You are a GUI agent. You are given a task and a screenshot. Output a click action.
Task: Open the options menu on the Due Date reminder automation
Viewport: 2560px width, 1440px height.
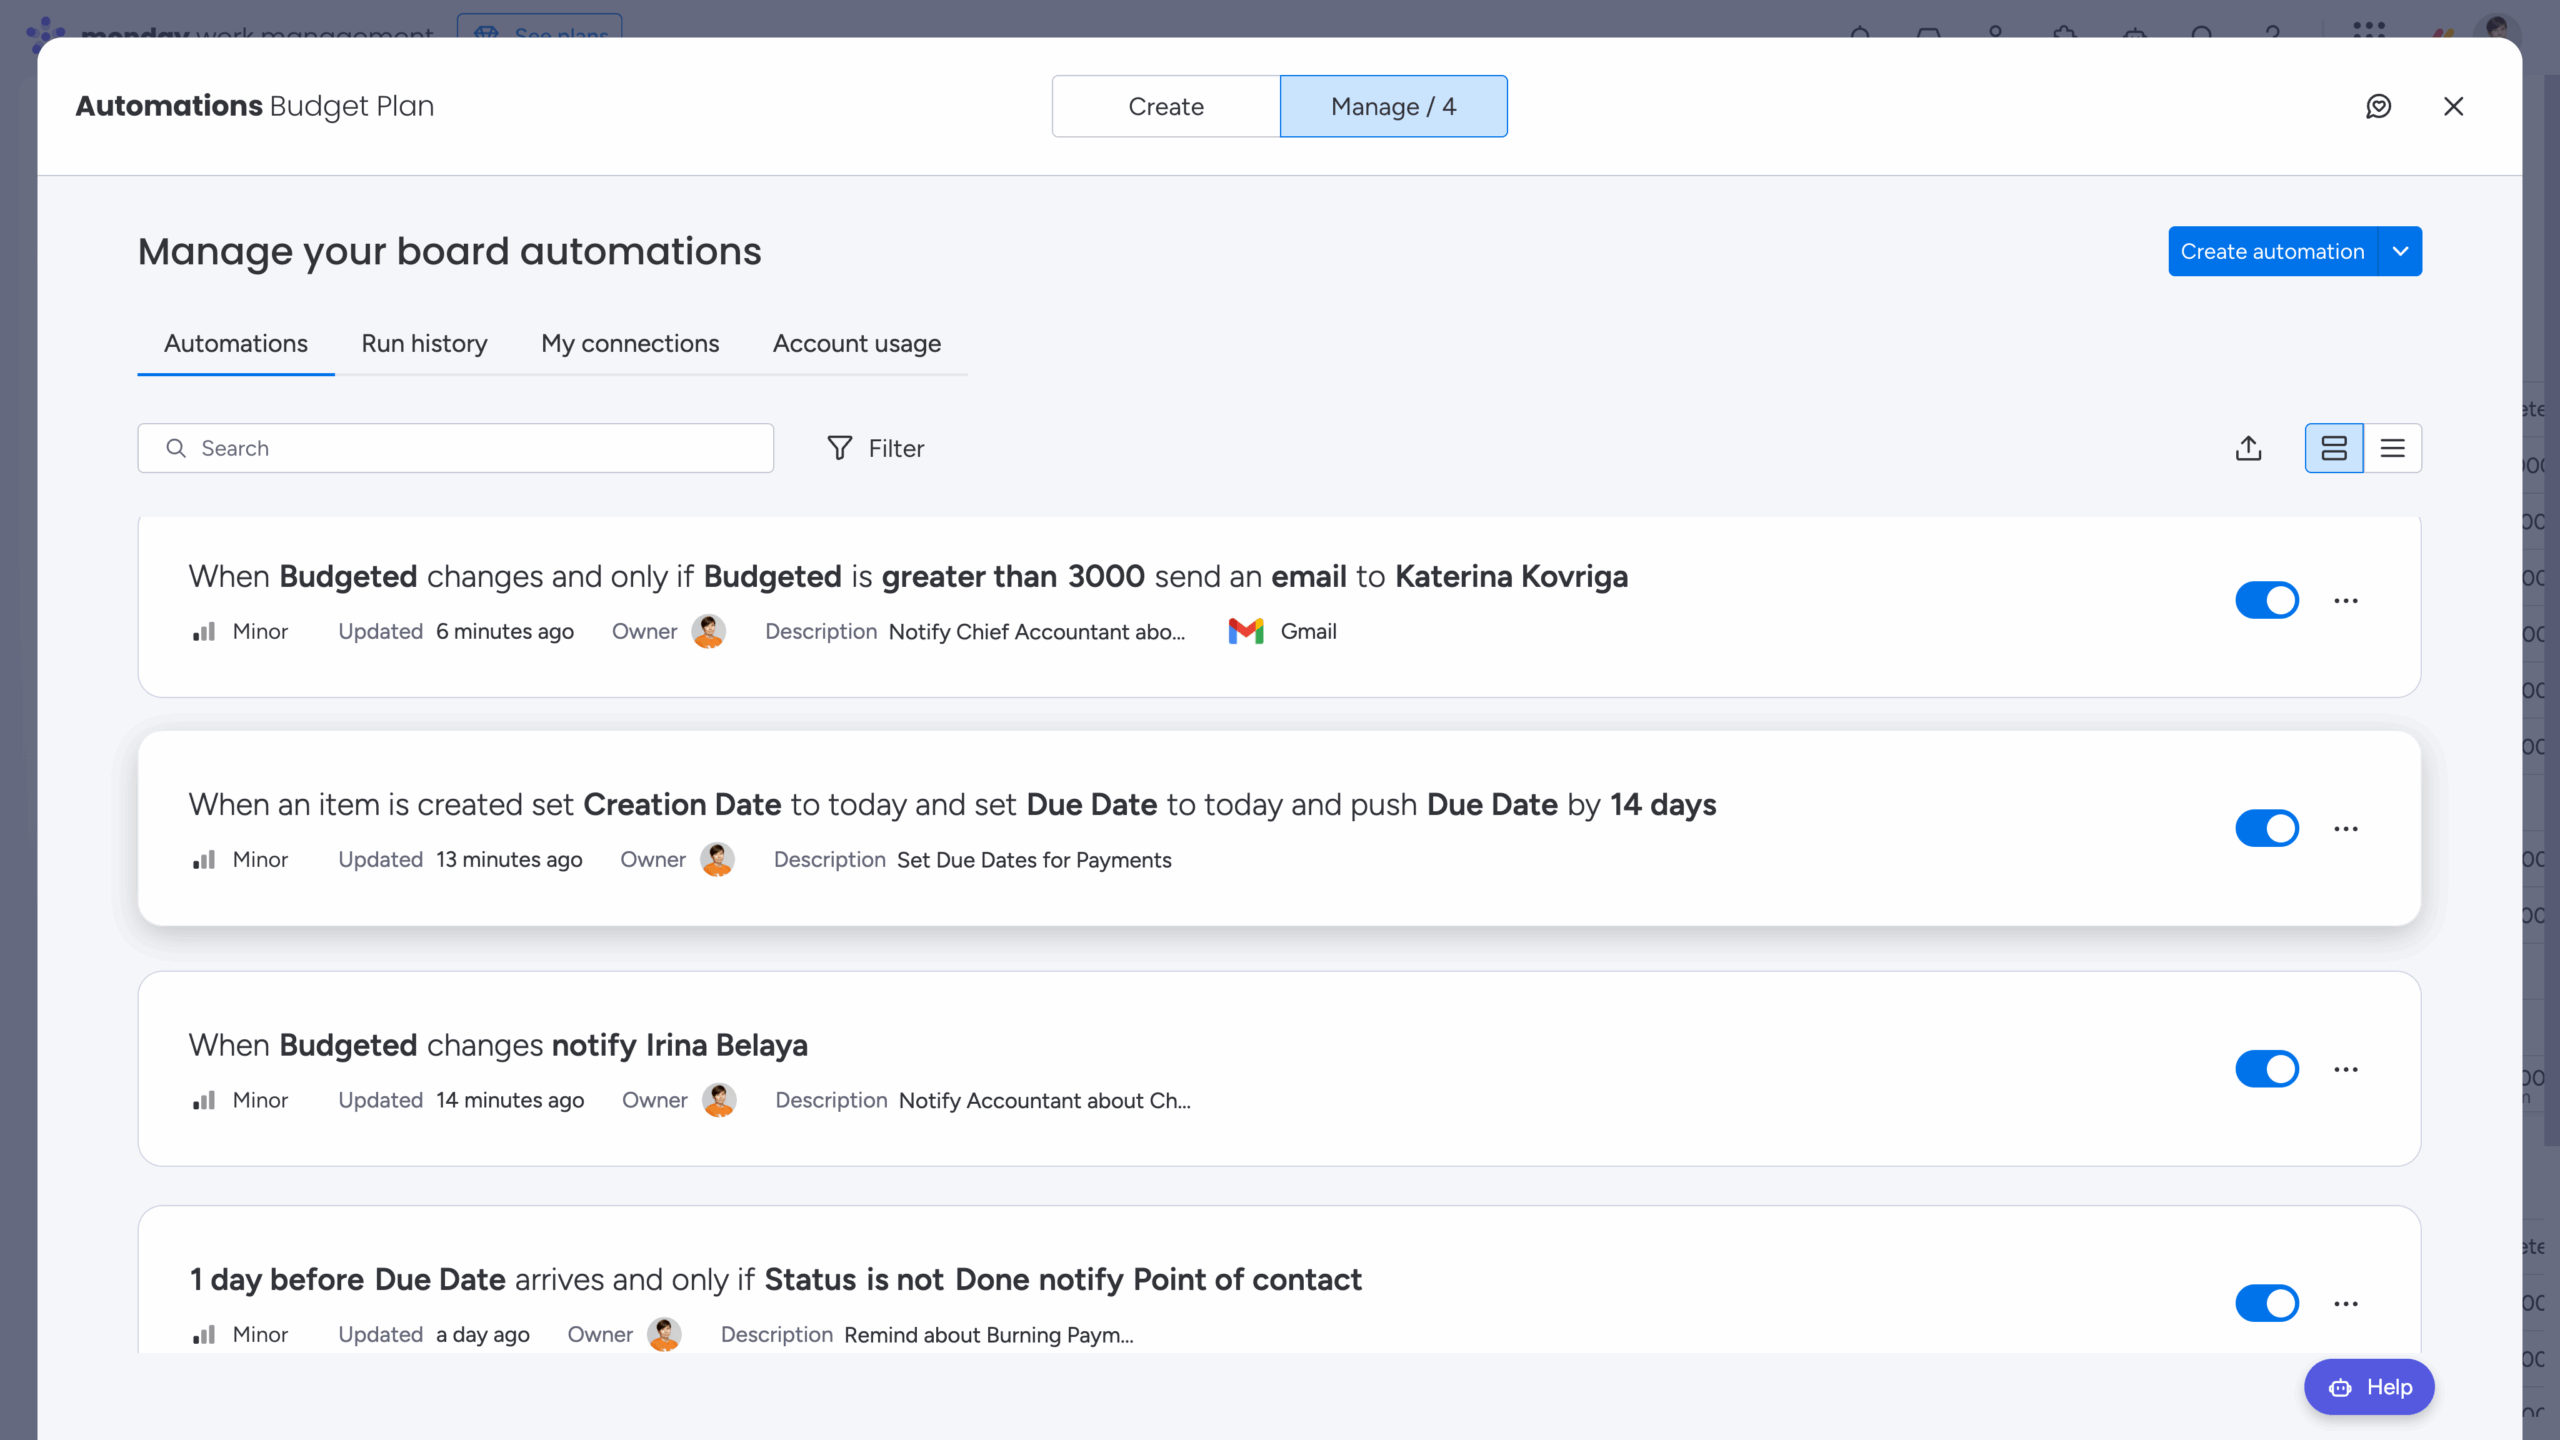pyautogui.click(x=2346, y=1303)
